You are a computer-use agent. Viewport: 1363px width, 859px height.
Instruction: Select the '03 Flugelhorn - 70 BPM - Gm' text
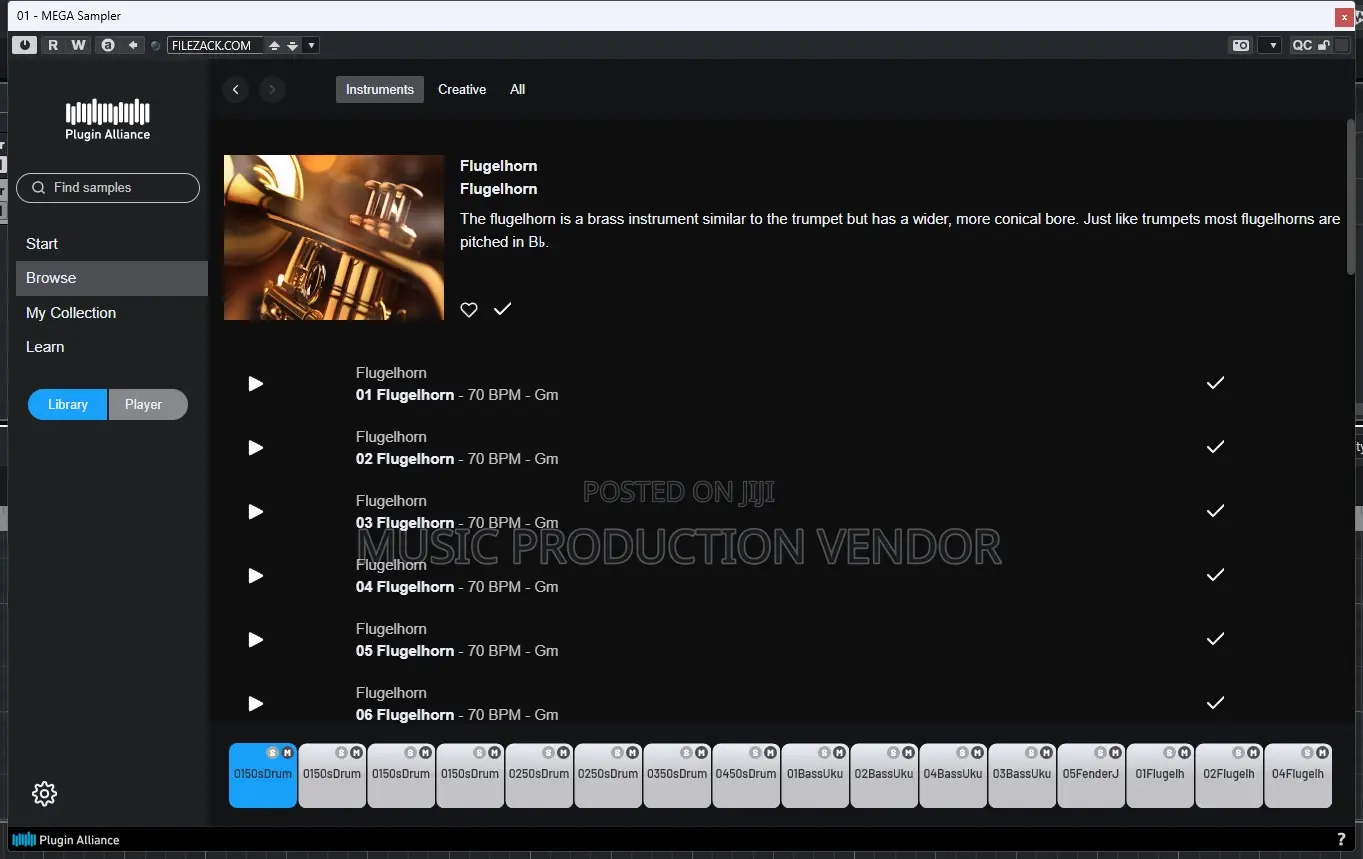point(457,523)
